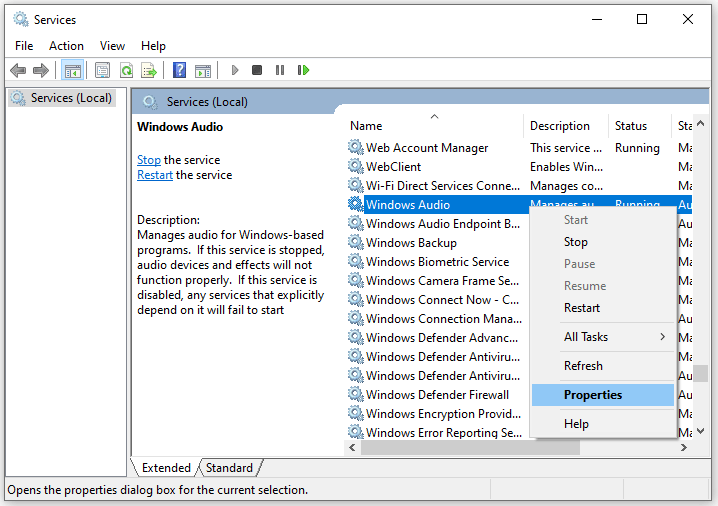Click the gear icon beside Windows Biometric Service

tap(355, 261)
